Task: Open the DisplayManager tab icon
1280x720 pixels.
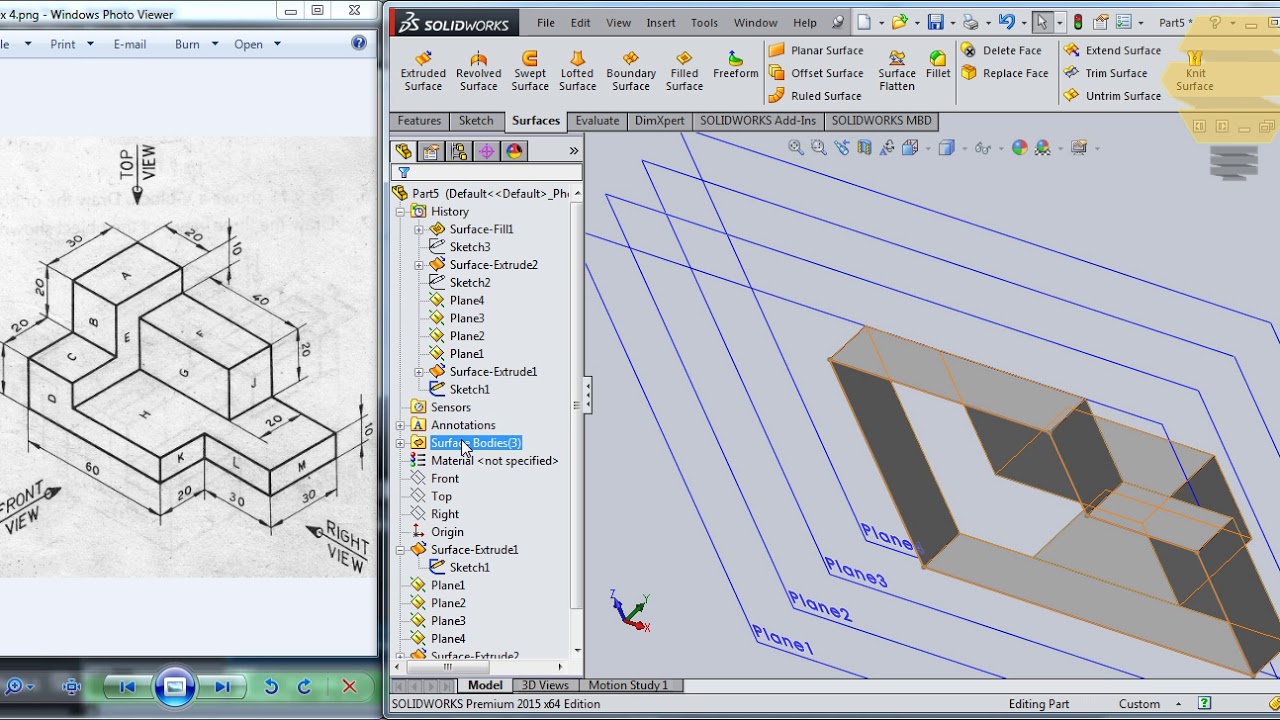Action: coord(514,151)
